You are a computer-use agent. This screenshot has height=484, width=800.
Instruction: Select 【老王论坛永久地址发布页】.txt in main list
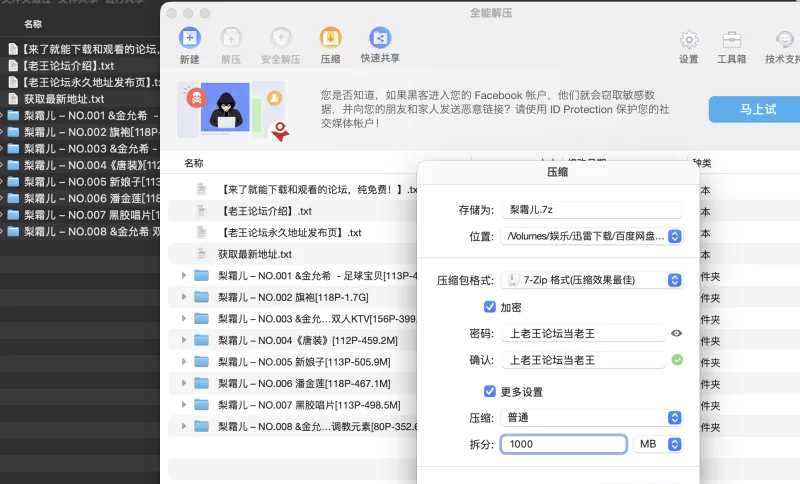(x=293, y=233)
